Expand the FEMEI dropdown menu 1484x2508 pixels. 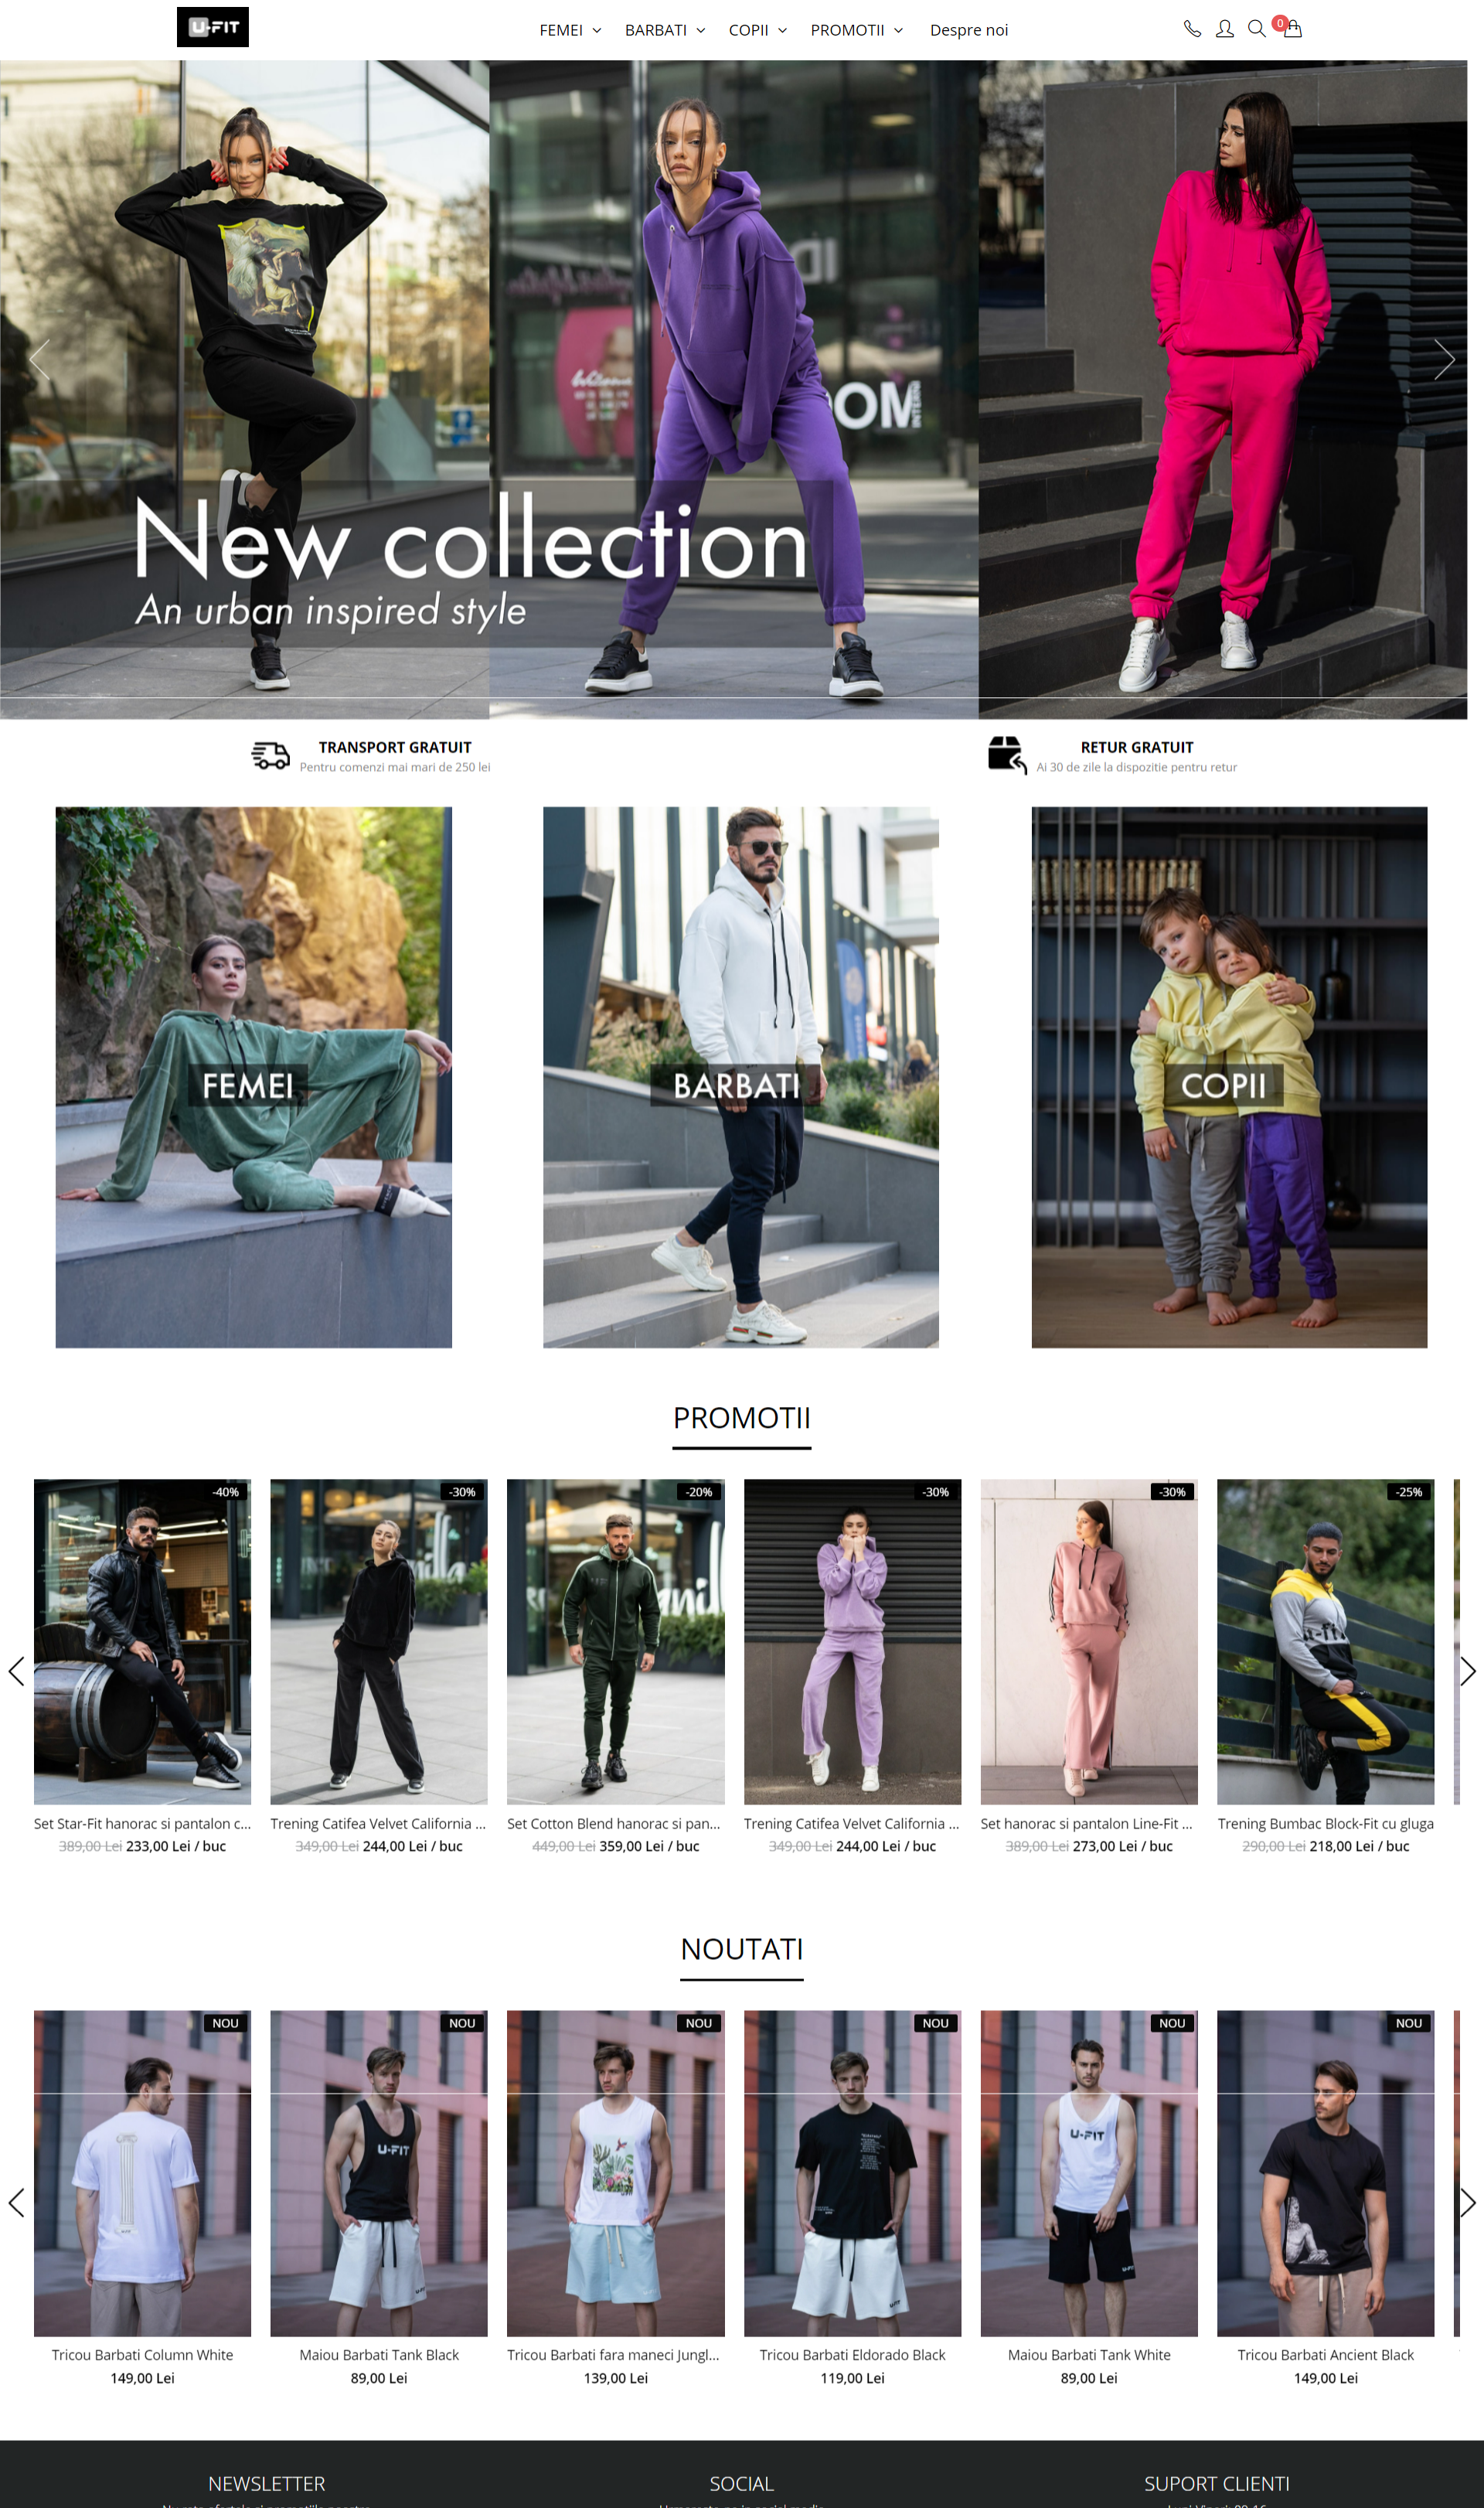click(x=570, y=30)
